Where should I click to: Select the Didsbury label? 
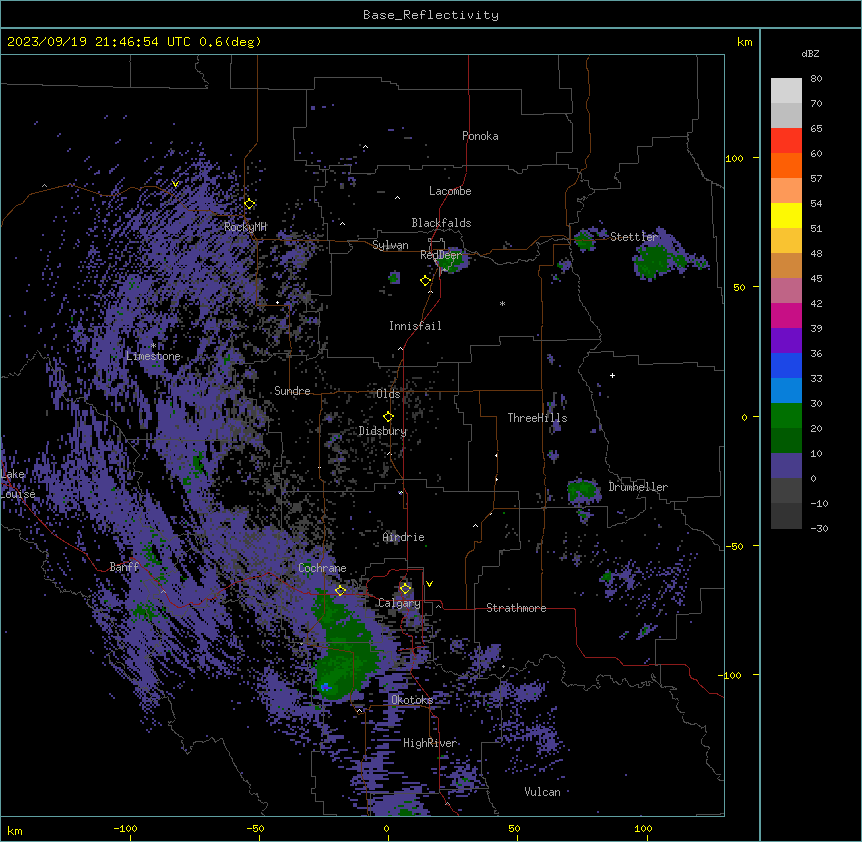pyautogui.click(x=383, y=431)
